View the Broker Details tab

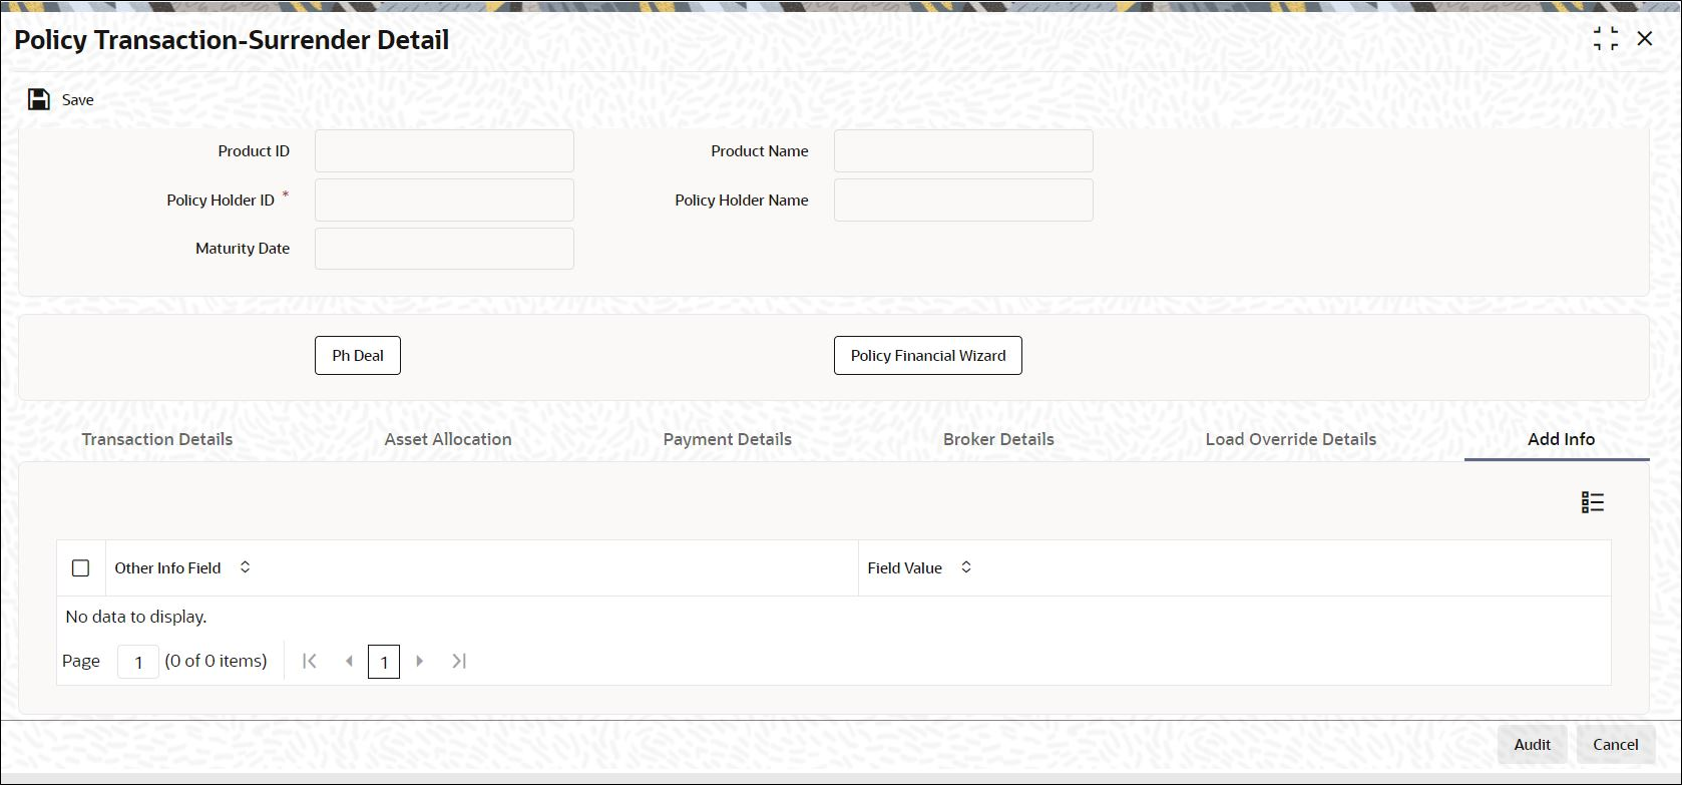[x=998, y=439]
